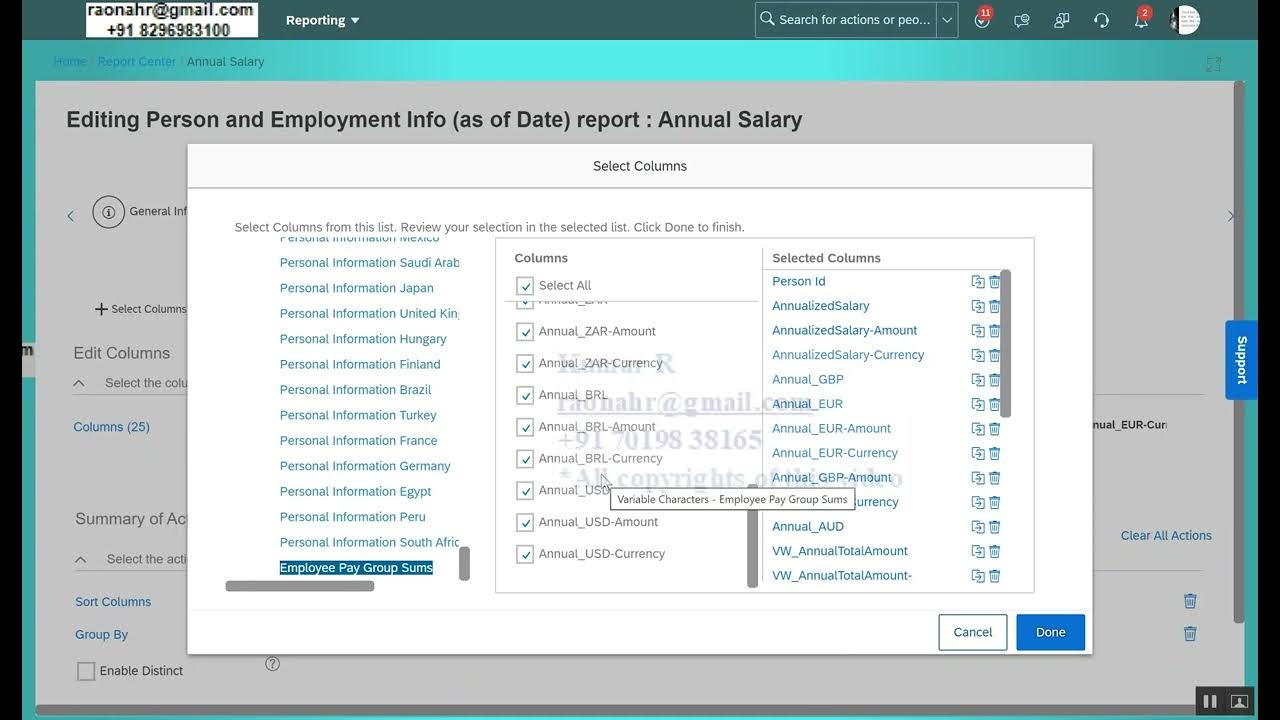Screen dimensions: 1280x720
Task: Delete Sort Columns action via trash icon
Action: [1190, 601]
